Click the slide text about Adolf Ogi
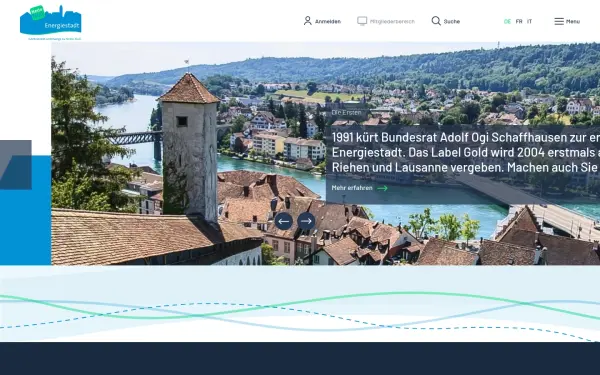The height and width of the screenshot is (375, 600). 466,152
